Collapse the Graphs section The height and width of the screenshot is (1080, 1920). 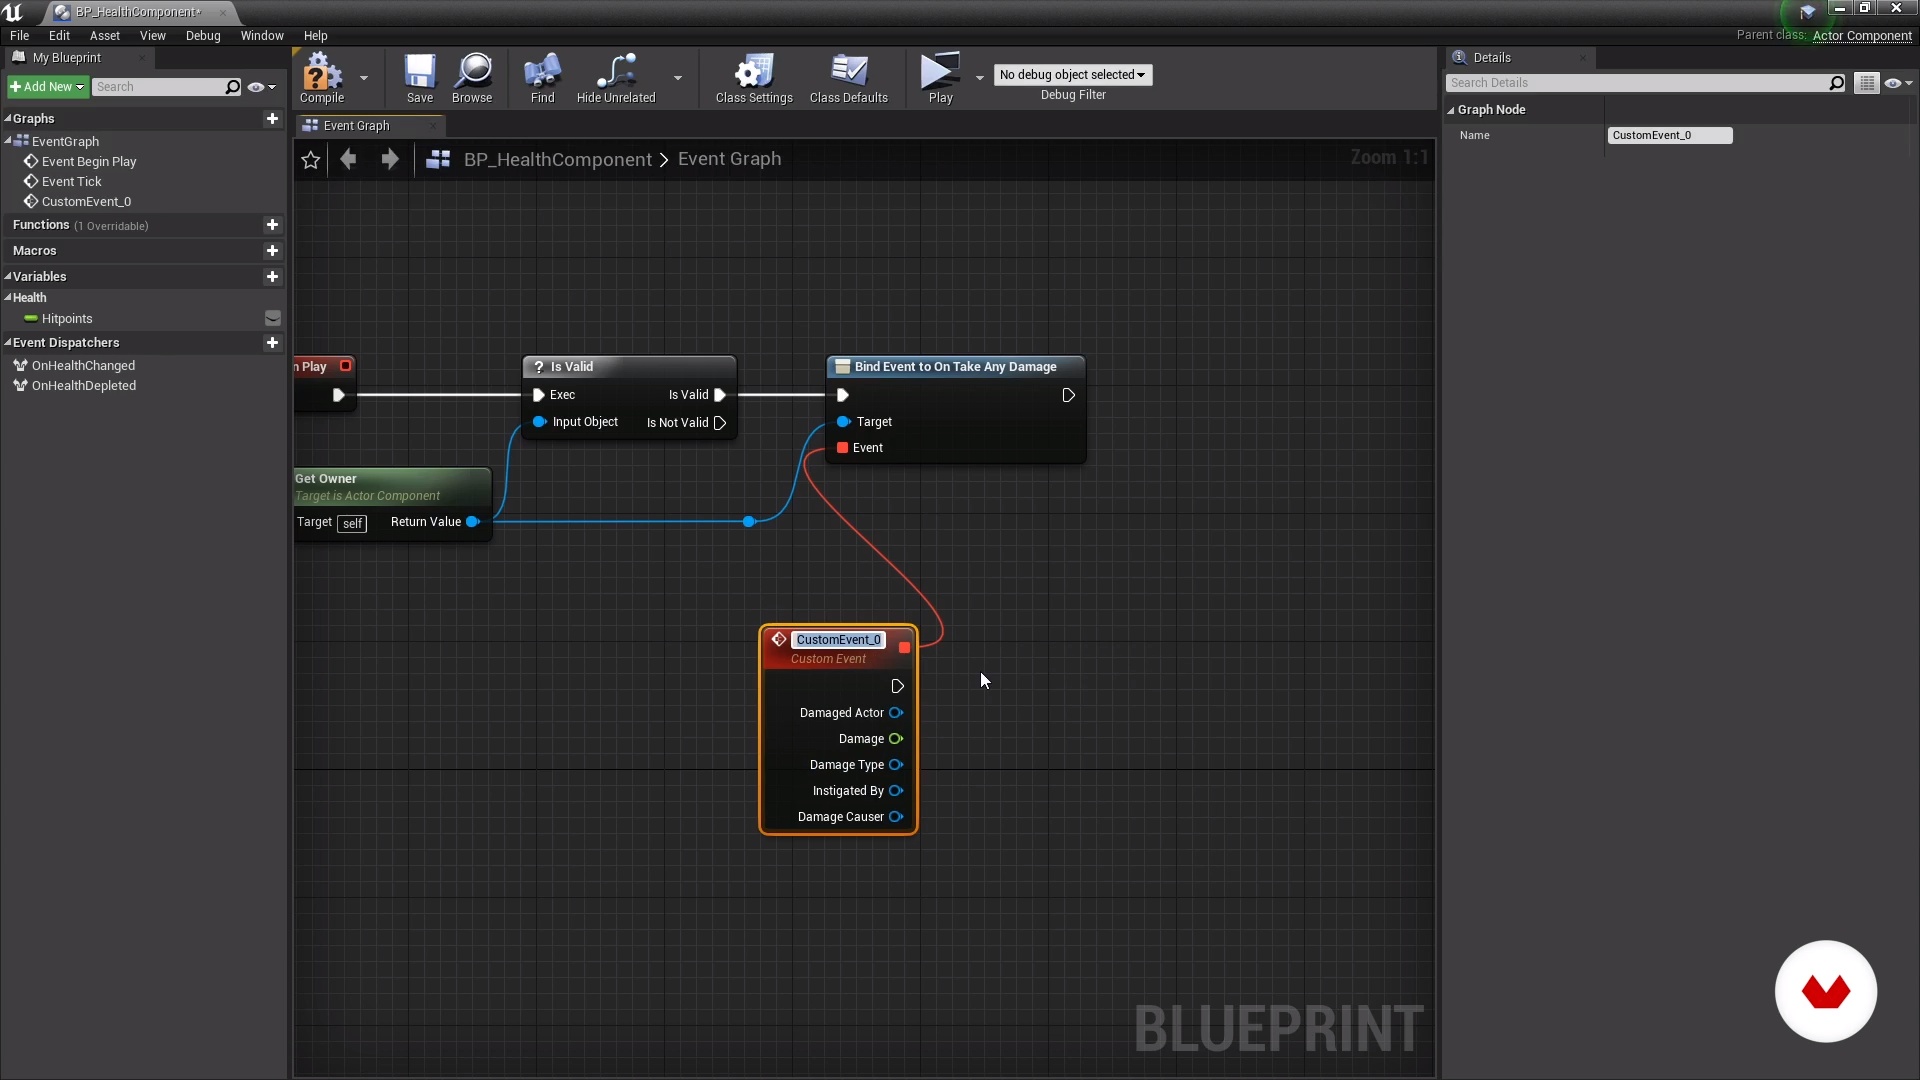8,118
